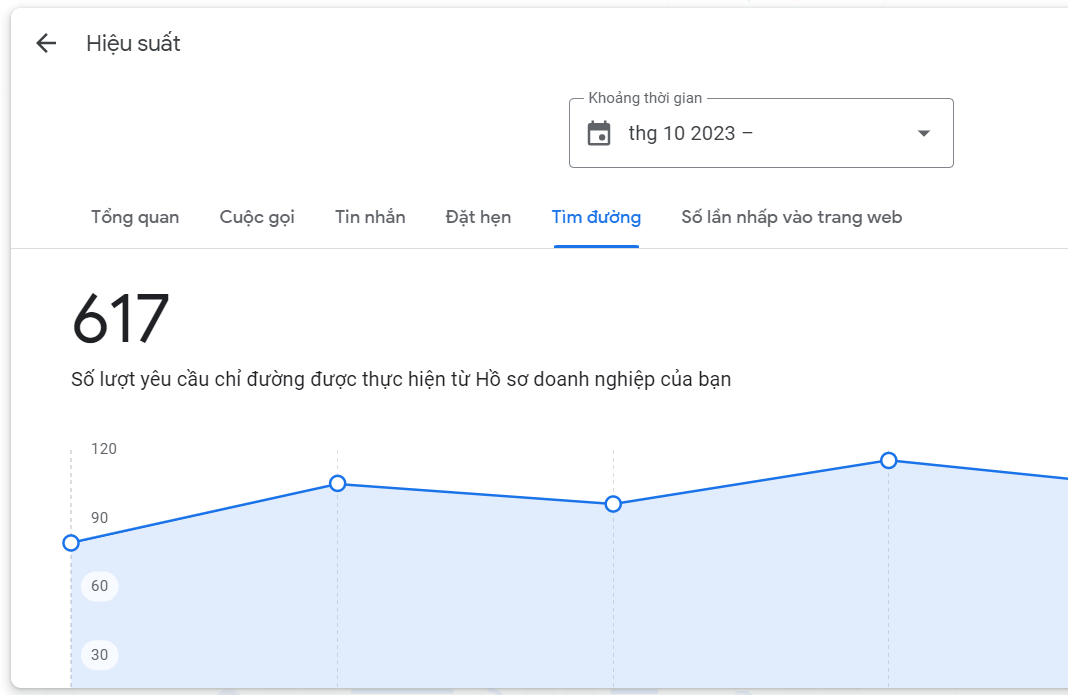The image size is (1068, 695).
Task: Select the Tin nhắn tab
Action: (x=370, y=217)
